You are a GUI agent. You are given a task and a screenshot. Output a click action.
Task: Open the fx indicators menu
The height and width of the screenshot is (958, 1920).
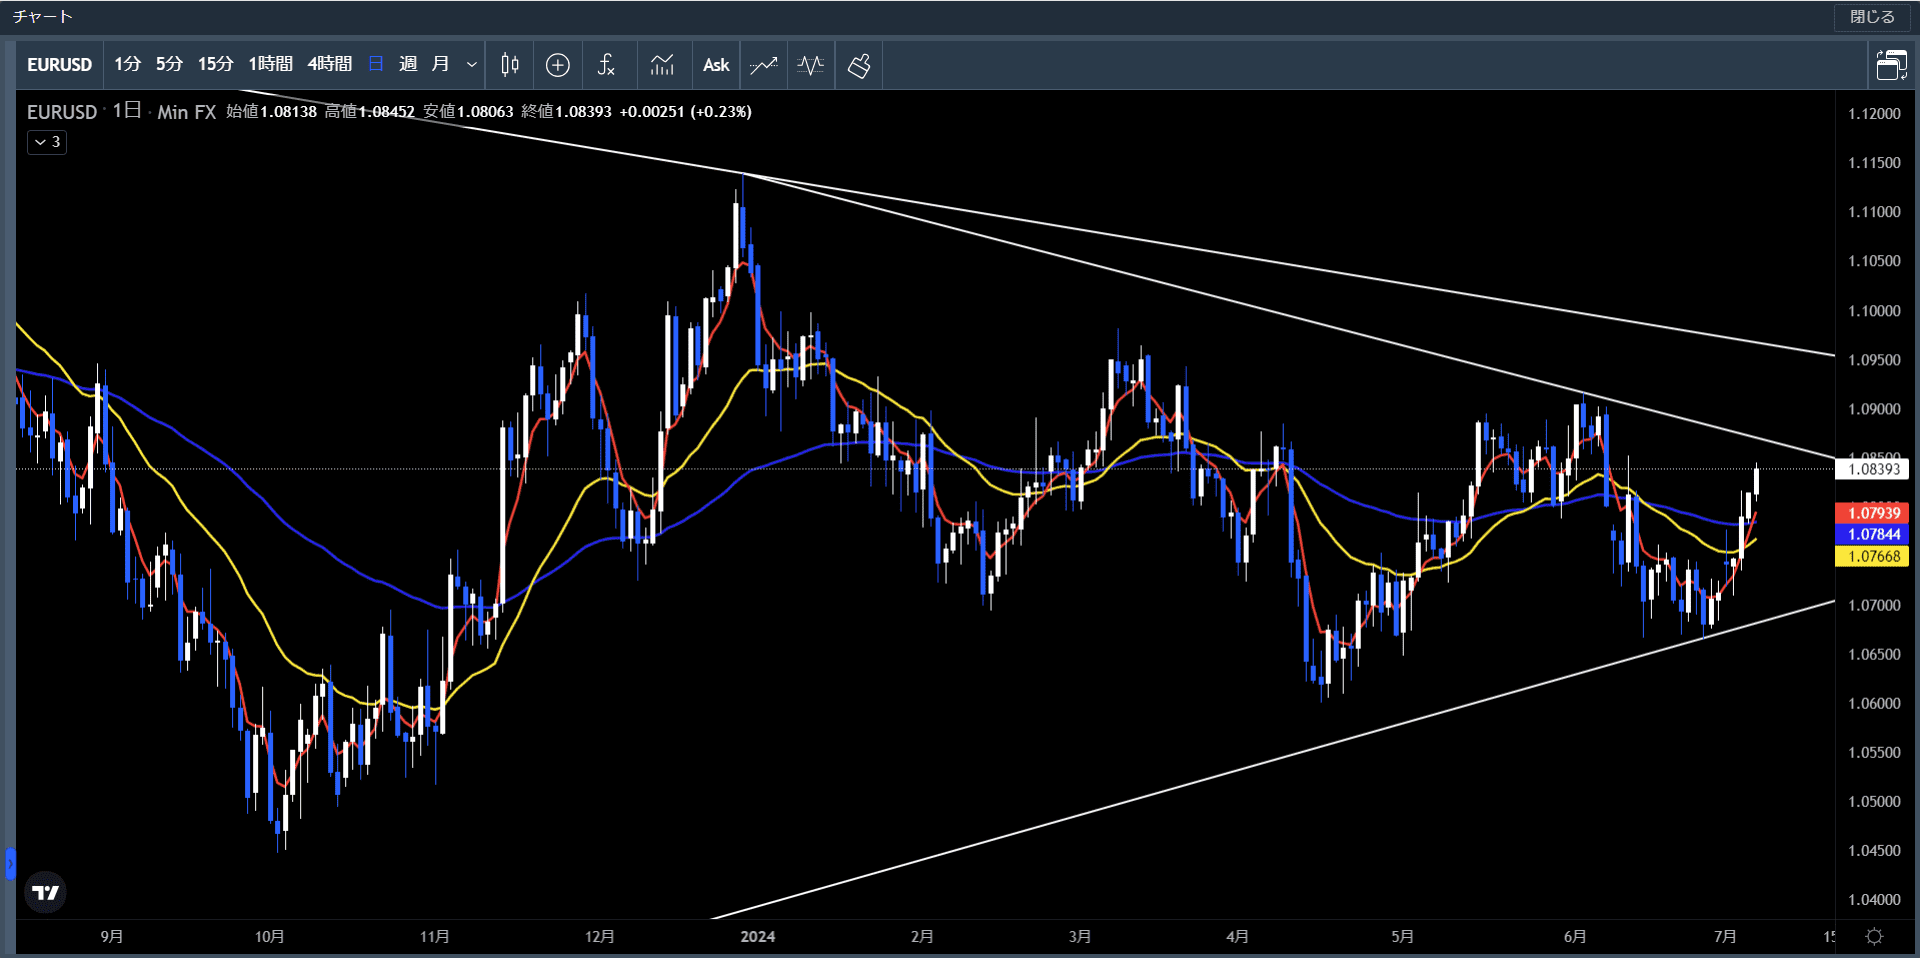click(x=606, y=65)
